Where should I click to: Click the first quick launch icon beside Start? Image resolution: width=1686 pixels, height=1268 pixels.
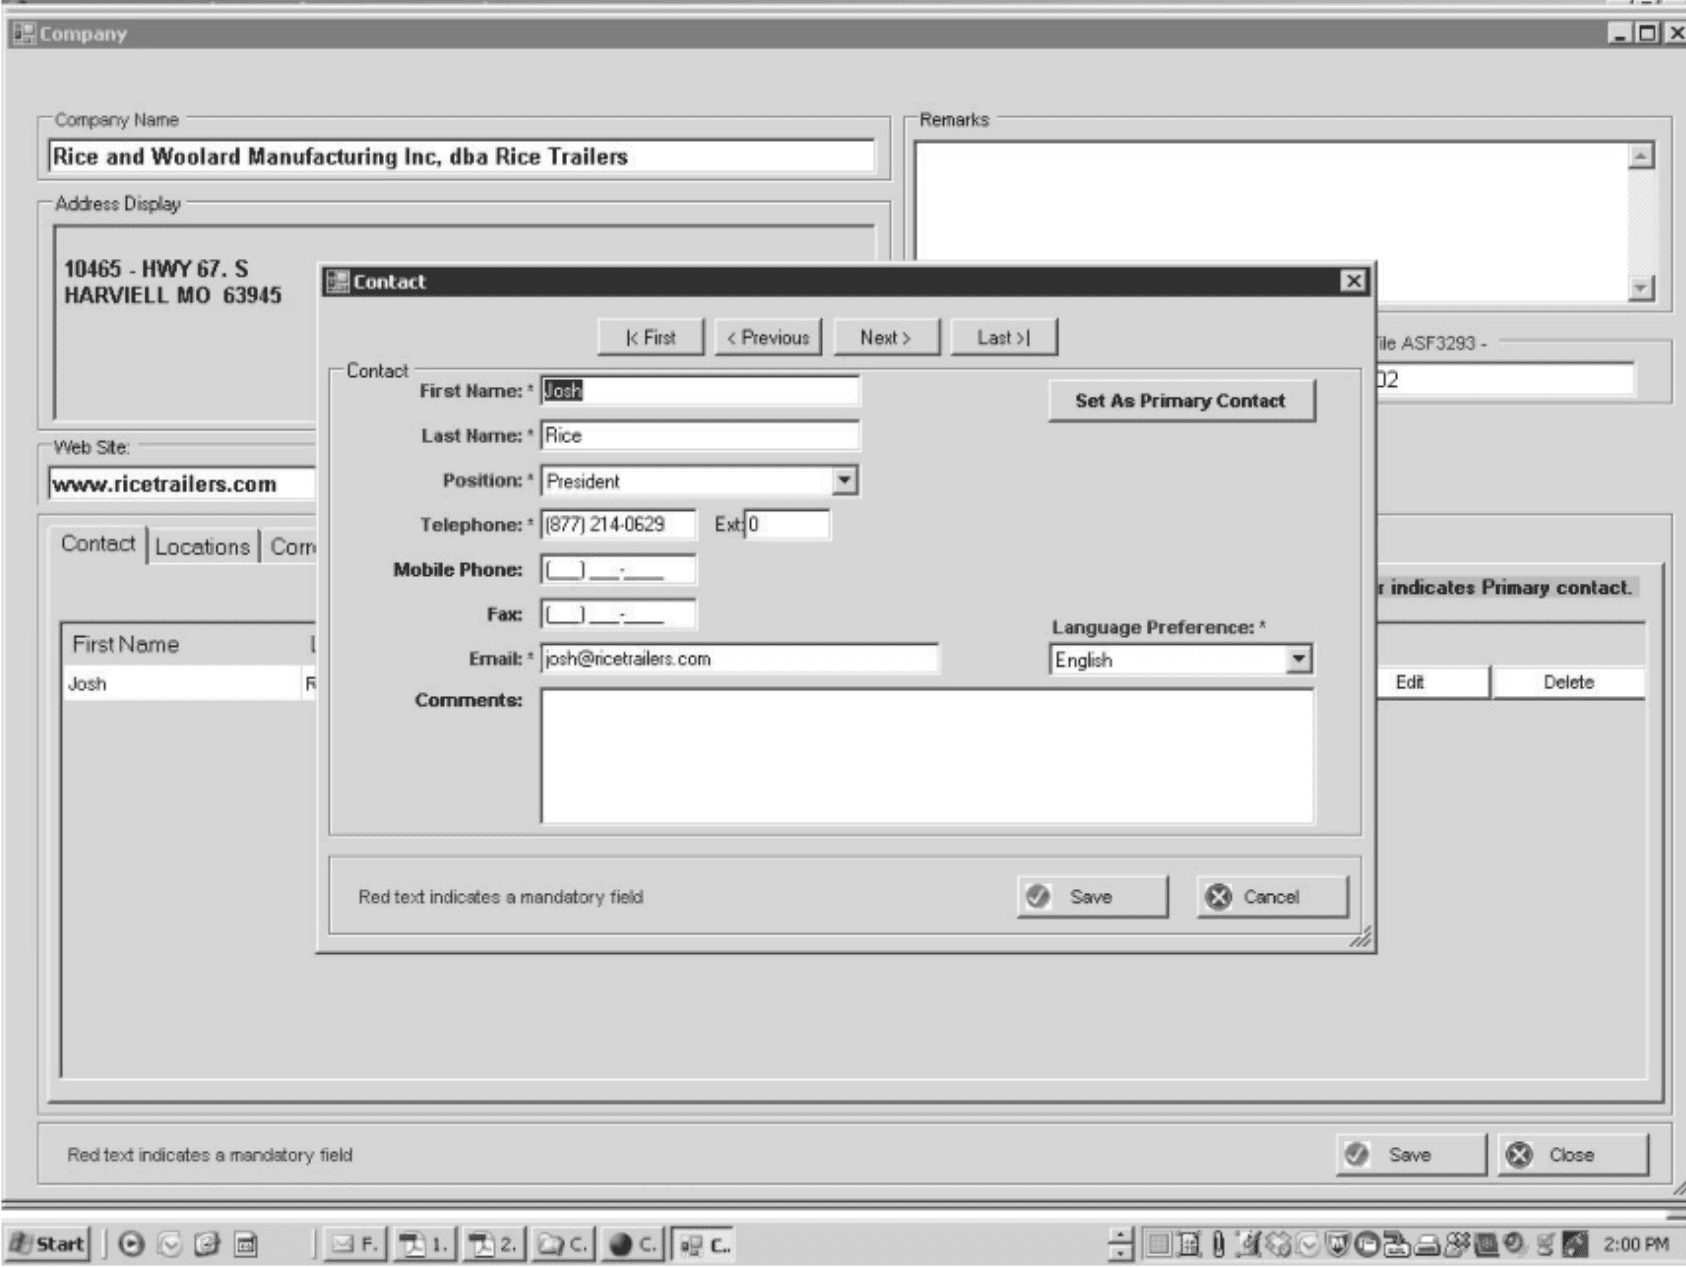(131, 1244)
